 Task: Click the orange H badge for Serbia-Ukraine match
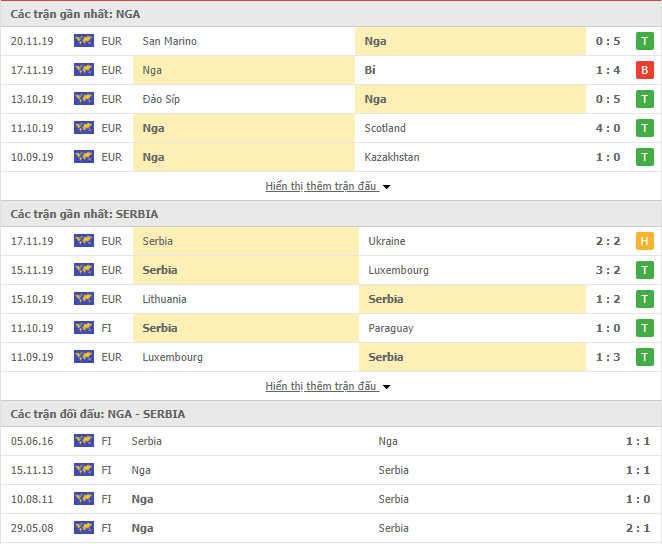645,241
